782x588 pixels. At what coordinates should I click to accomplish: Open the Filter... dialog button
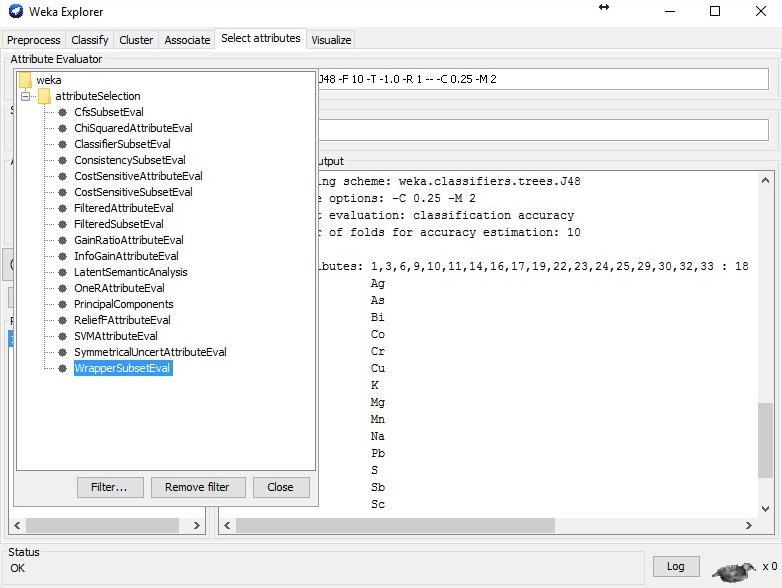coord(110,487)
